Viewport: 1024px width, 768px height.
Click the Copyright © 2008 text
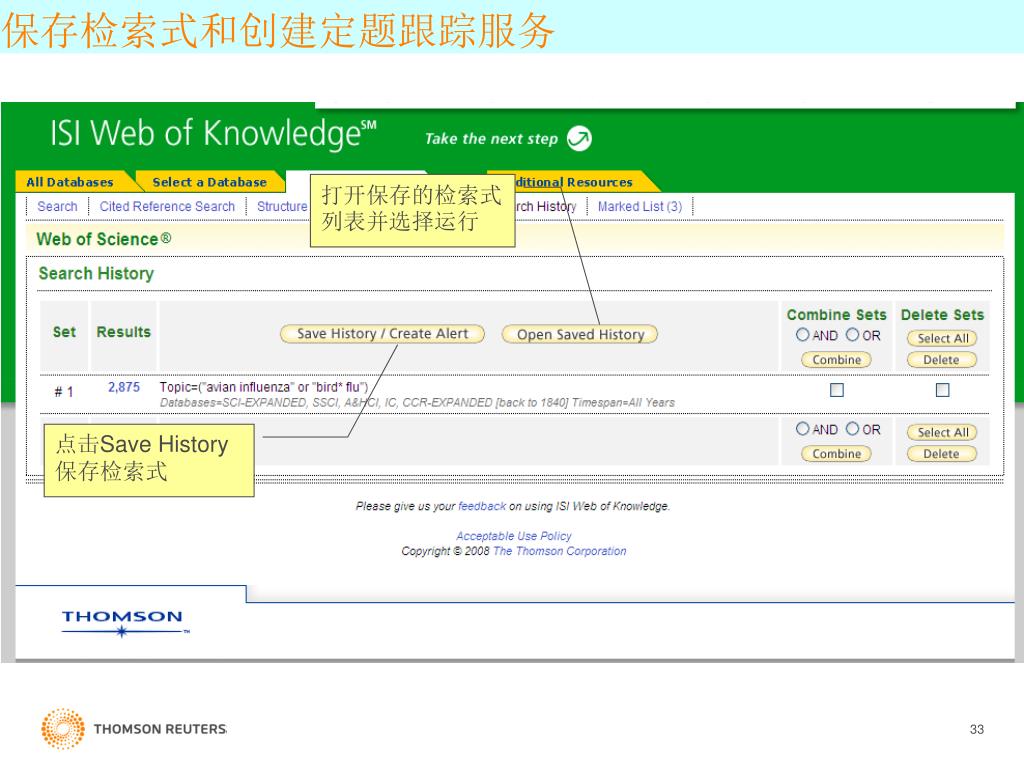tap(445, 551)
